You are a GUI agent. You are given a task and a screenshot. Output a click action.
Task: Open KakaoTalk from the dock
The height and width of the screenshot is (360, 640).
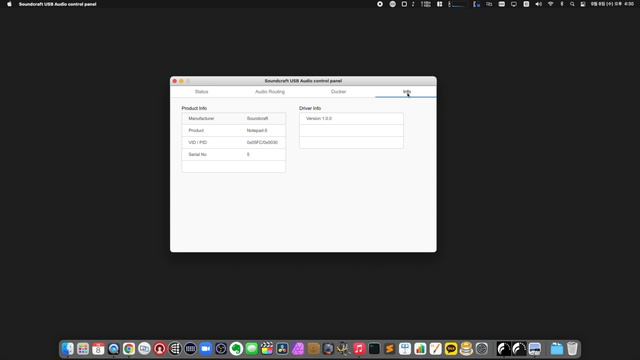tap(451, 349)
